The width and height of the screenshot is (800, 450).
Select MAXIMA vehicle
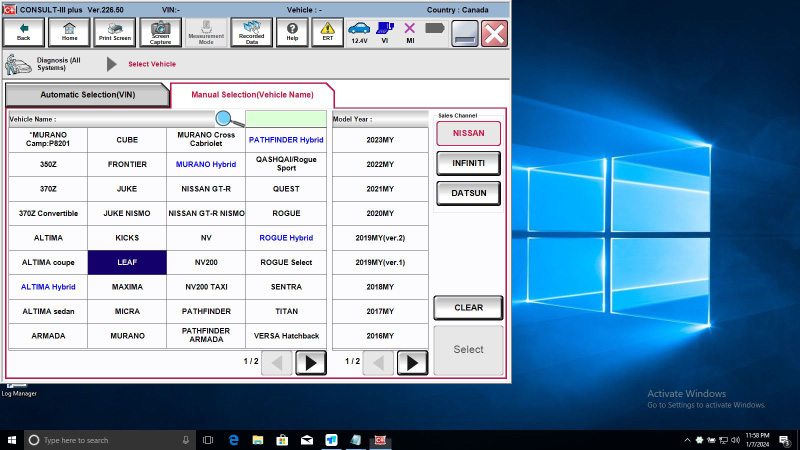pyautogui.click(x=127, y=287)
